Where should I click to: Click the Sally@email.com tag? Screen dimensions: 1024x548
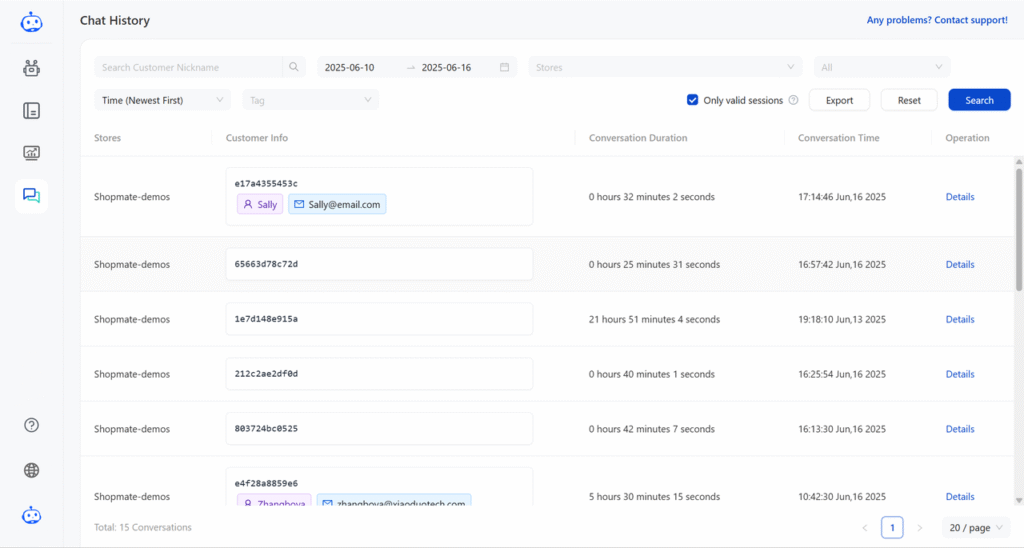[337, 204]
